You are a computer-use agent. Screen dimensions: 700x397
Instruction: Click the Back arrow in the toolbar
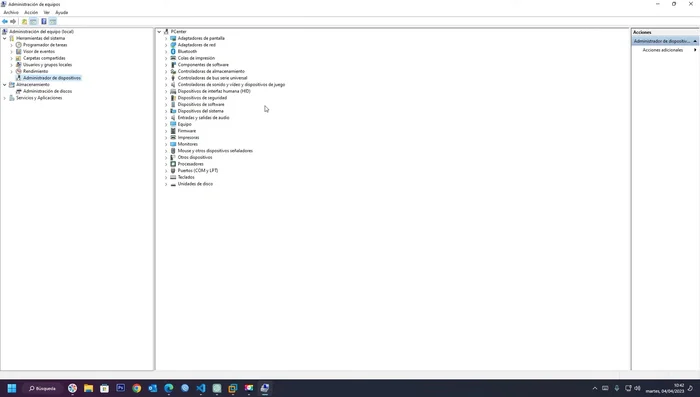click(4, 21)
